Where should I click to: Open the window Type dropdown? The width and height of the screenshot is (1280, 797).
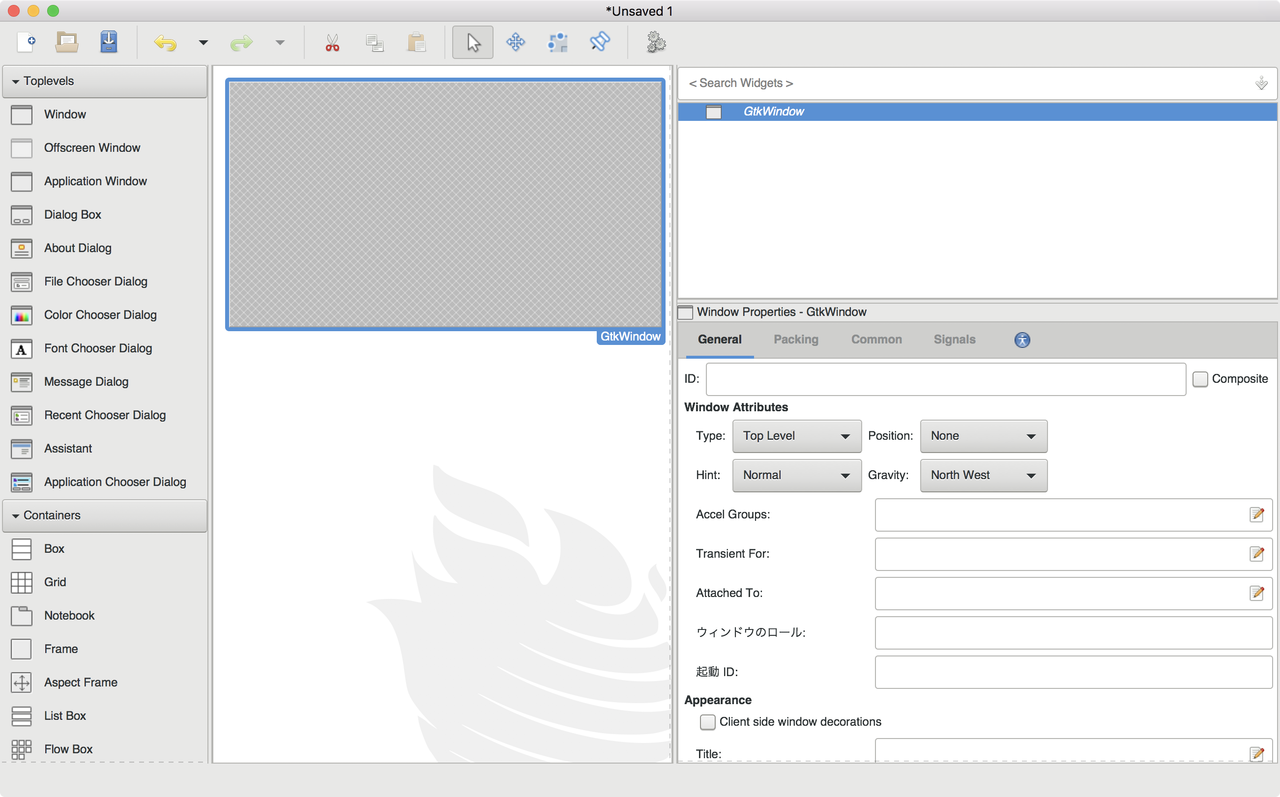coord(796,436)
